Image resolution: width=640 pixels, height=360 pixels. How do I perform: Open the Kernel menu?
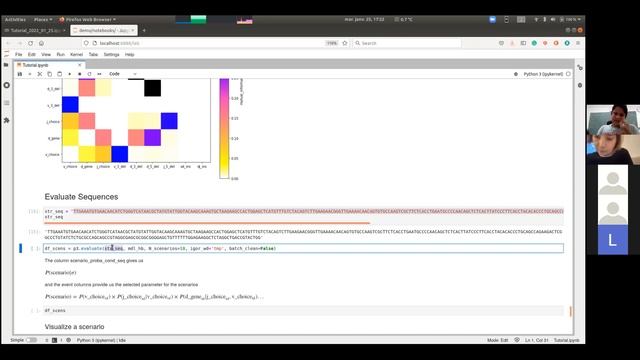[76, 54]
